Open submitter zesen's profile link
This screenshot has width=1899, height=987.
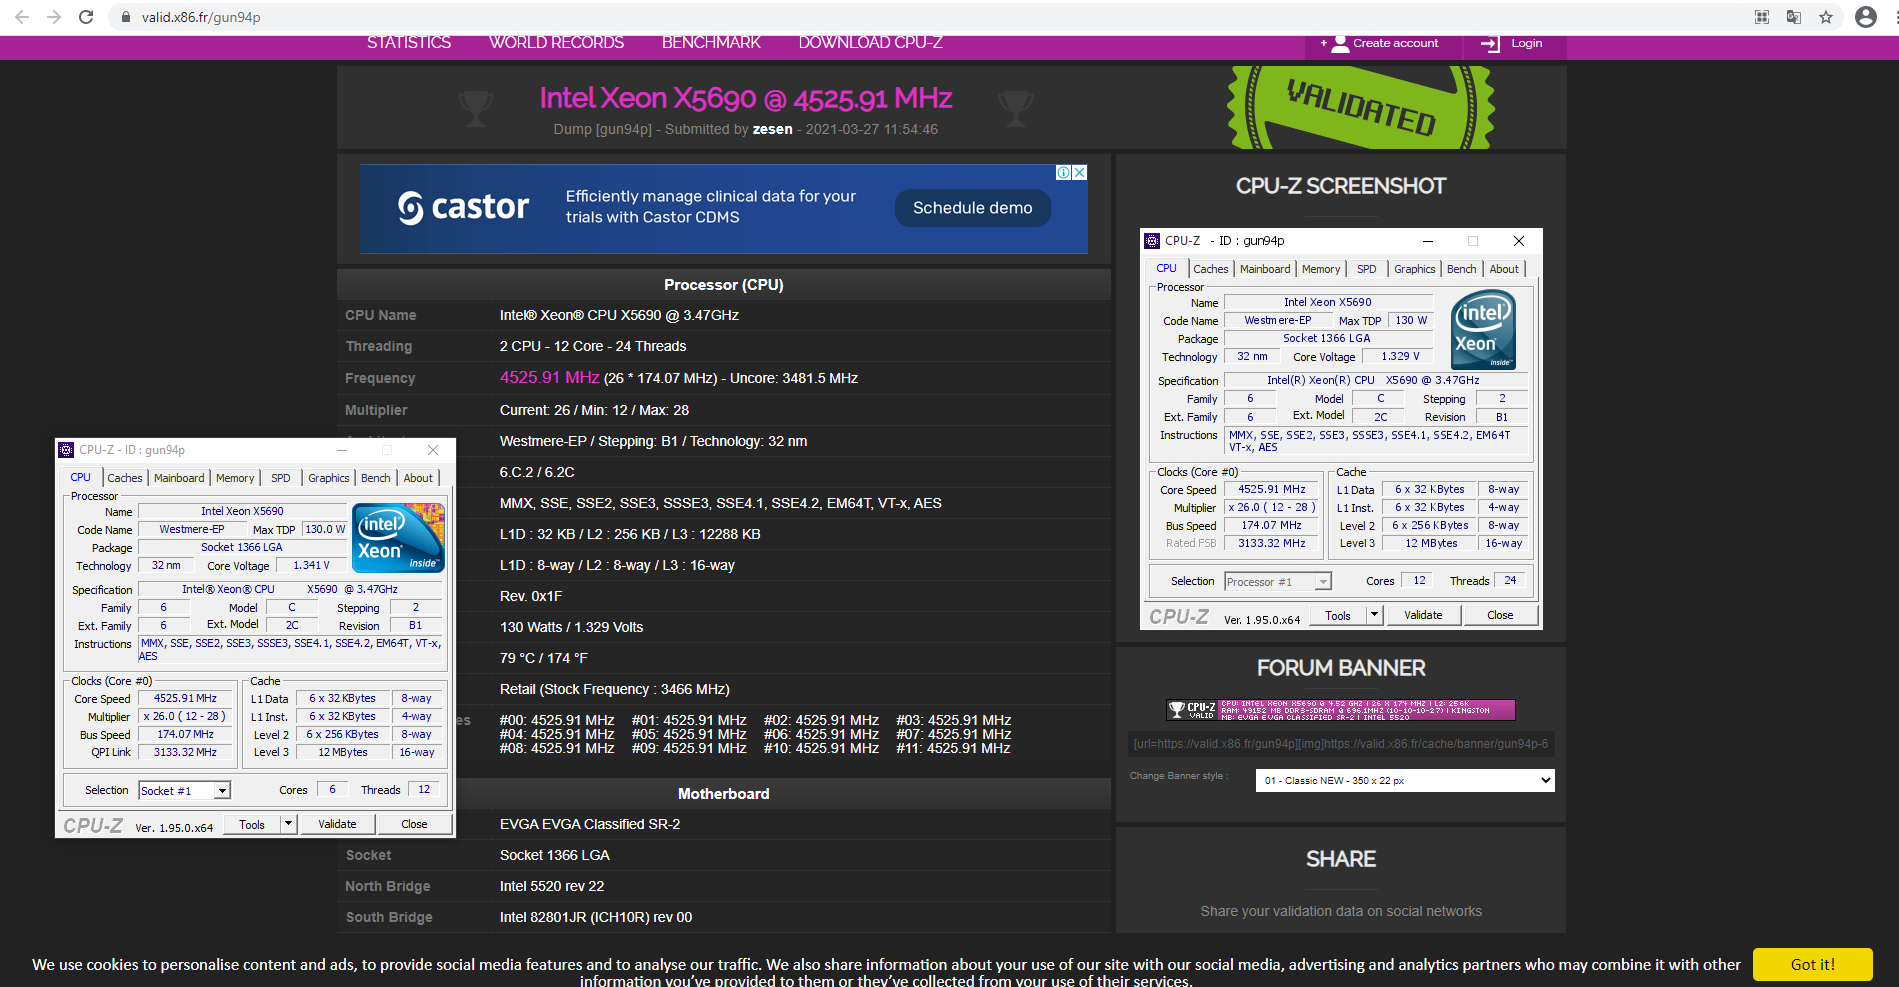coord(772,129)
